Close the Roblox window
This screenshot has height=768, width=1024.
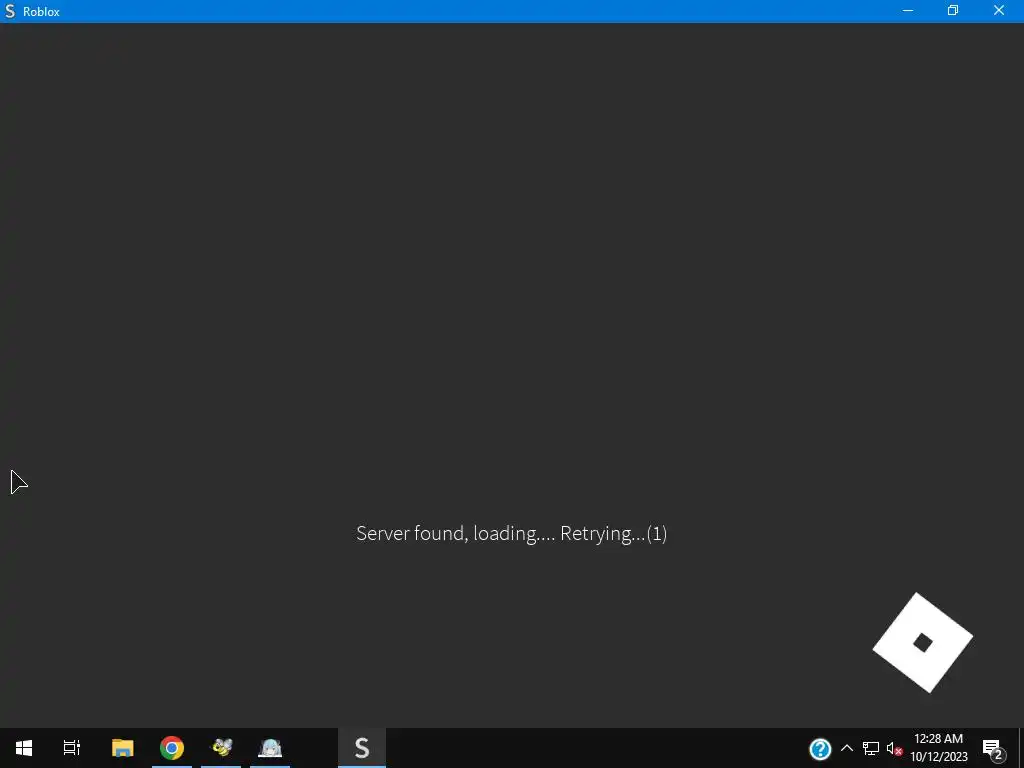999,10
